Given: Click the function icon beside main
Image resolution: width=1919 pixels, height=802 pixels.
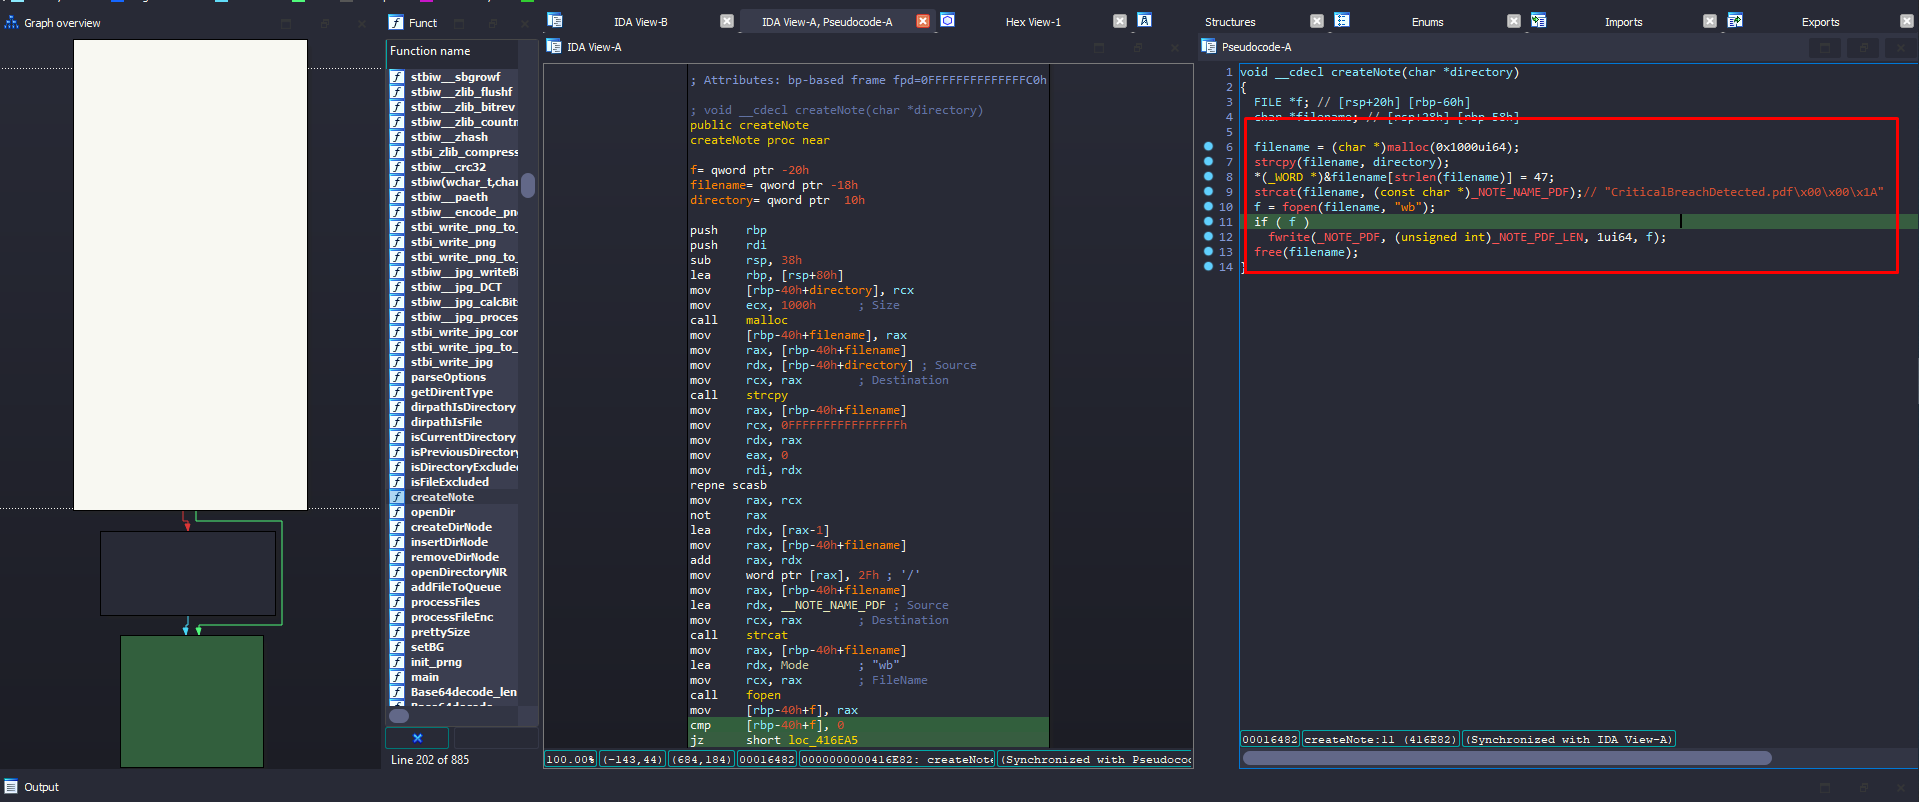Looking at the screenshot, I should pyautogui.click(x=397, y=677).
